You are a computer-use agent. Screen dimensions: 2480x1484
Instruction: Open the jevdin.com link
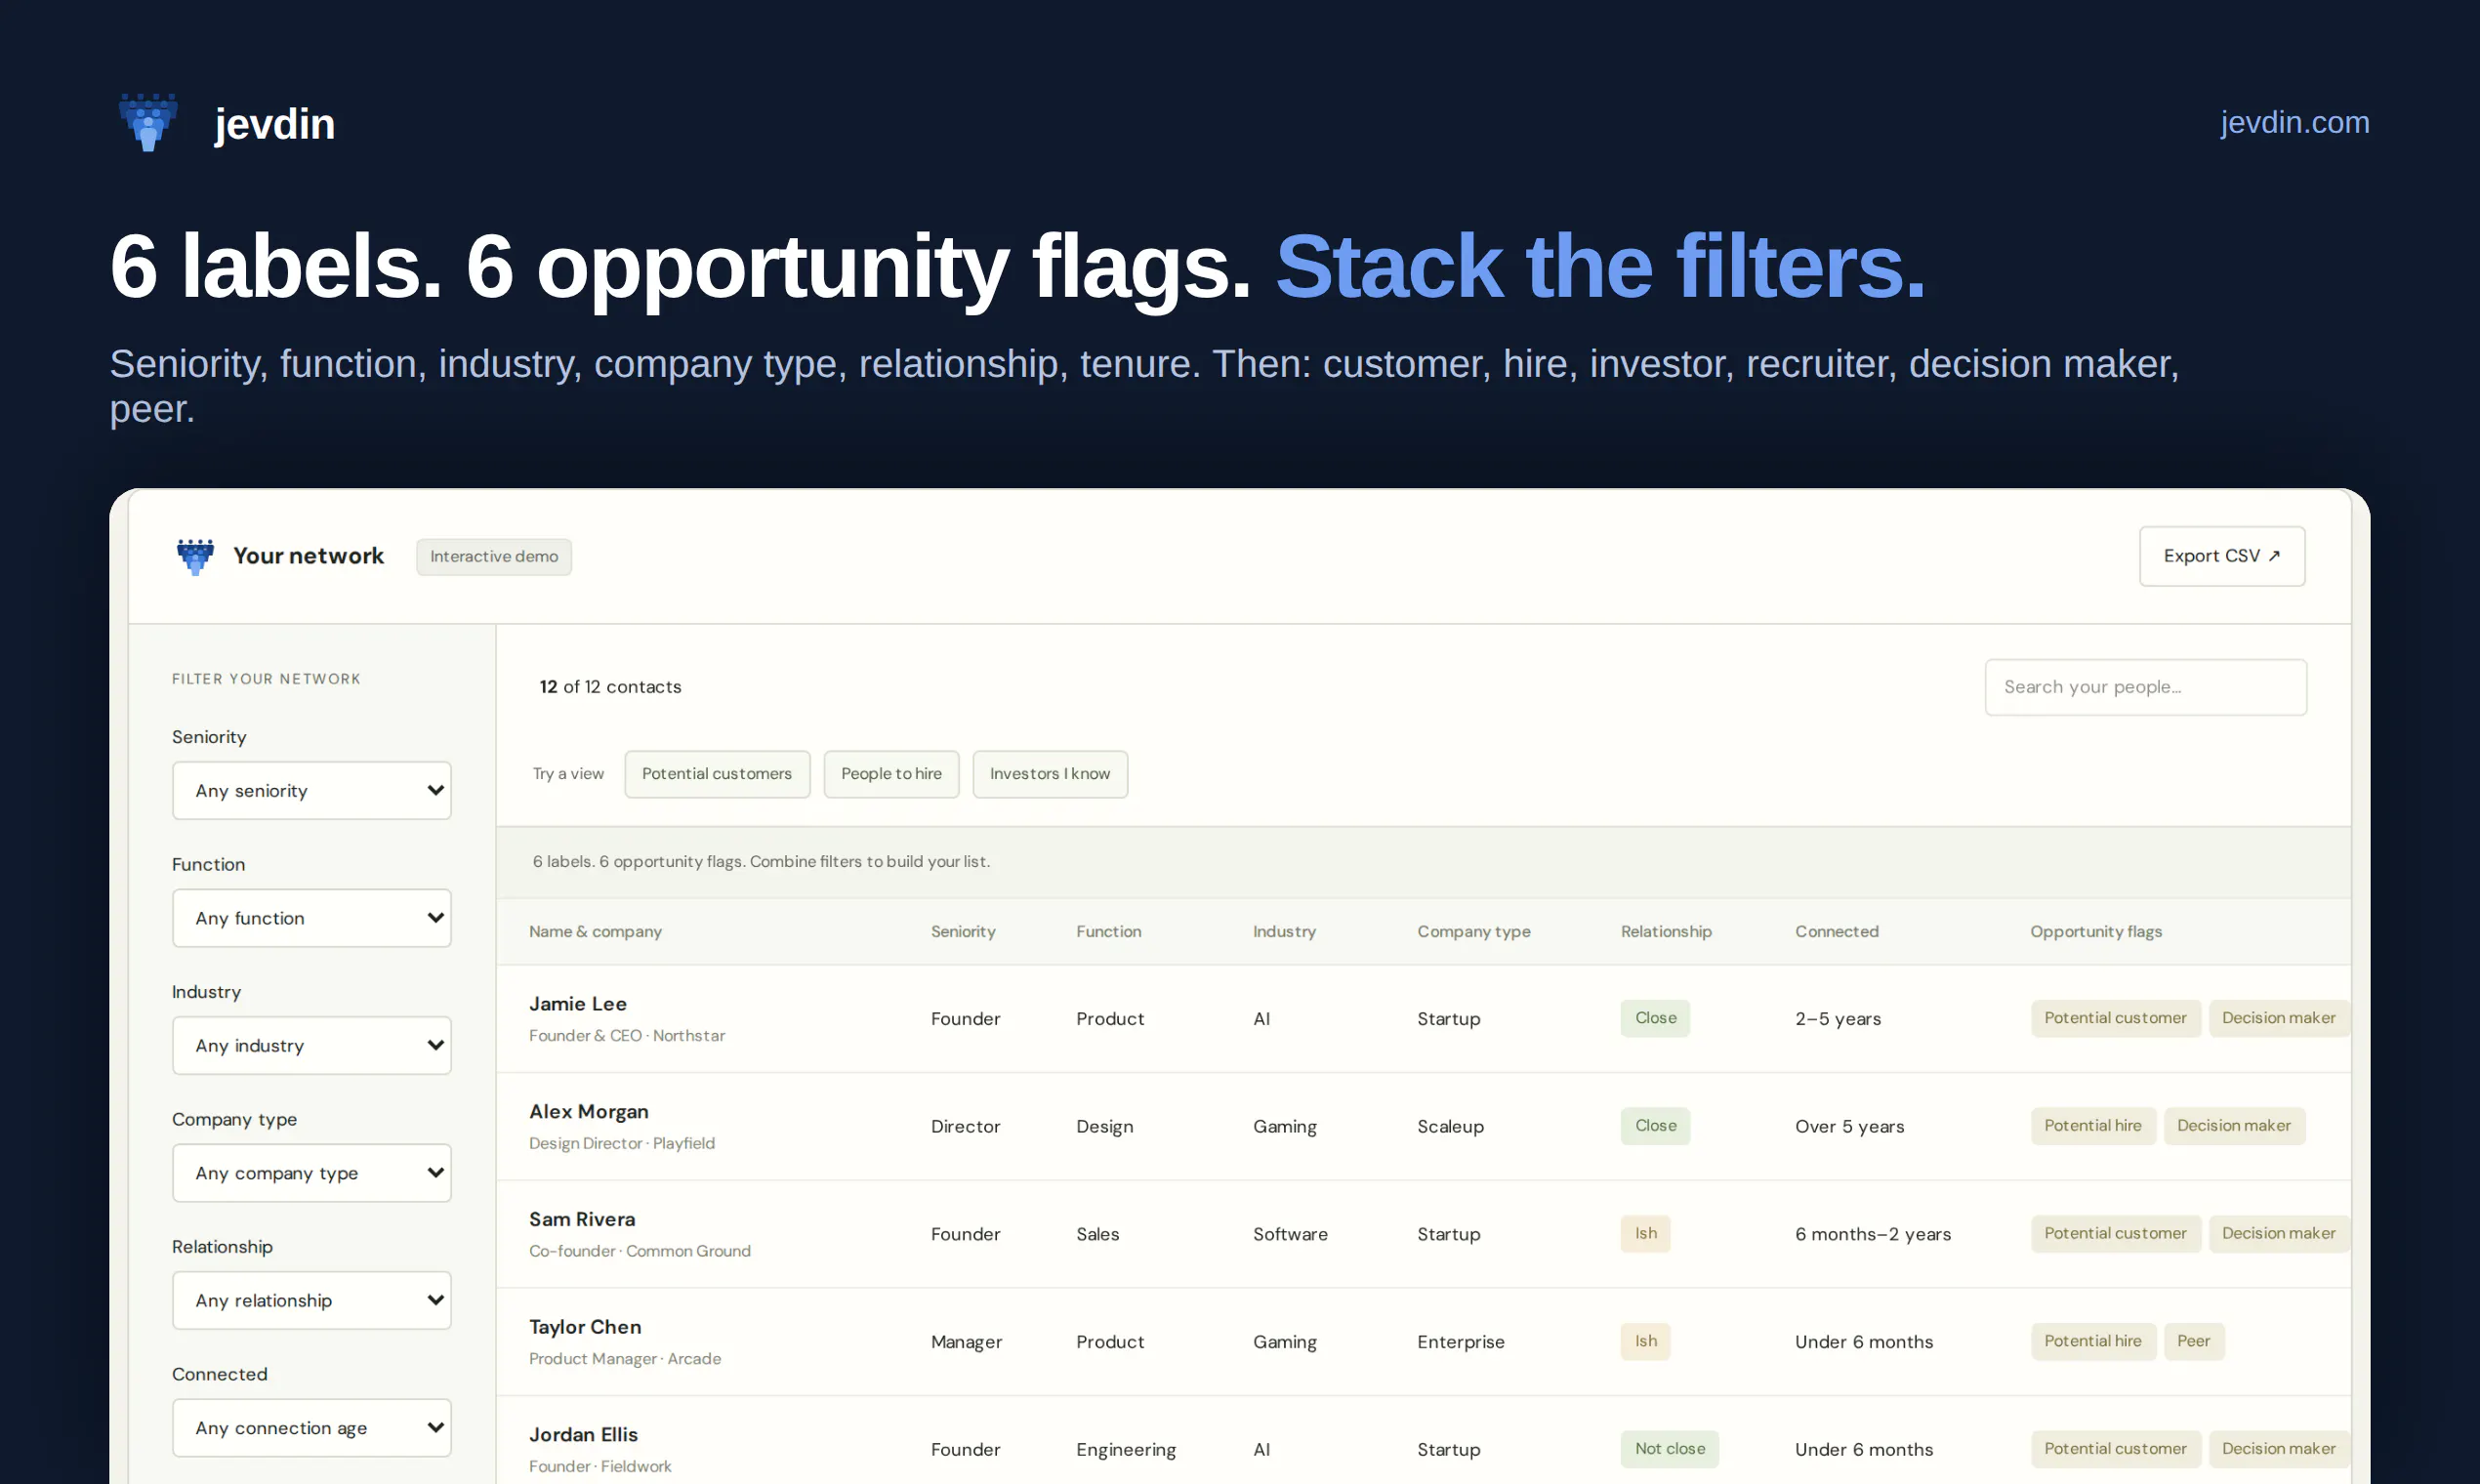coord(2294,122)
